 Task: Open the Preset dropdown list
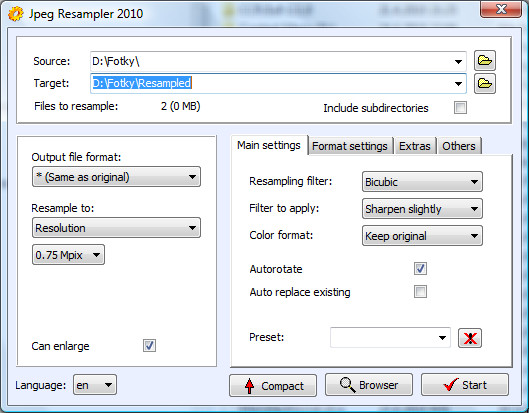coord(390,337)
